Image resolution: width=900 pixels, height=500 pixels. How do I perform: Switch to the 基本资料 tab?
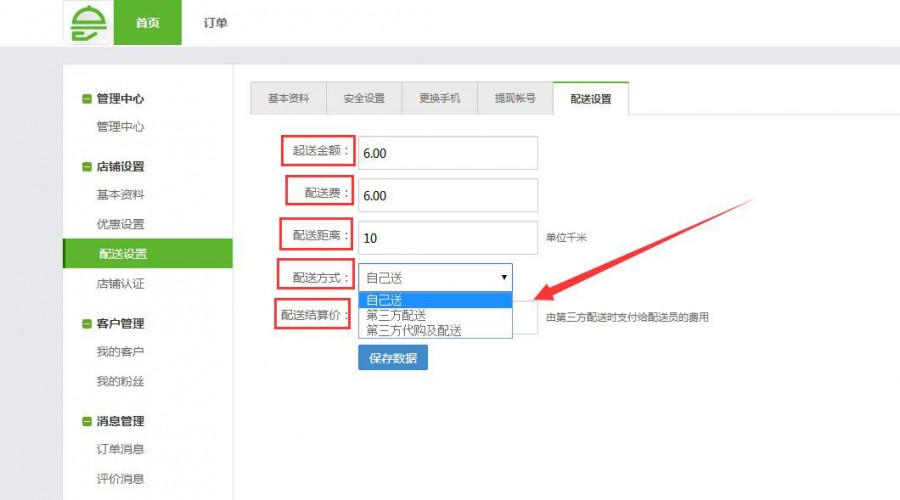[x=288, y=98]
